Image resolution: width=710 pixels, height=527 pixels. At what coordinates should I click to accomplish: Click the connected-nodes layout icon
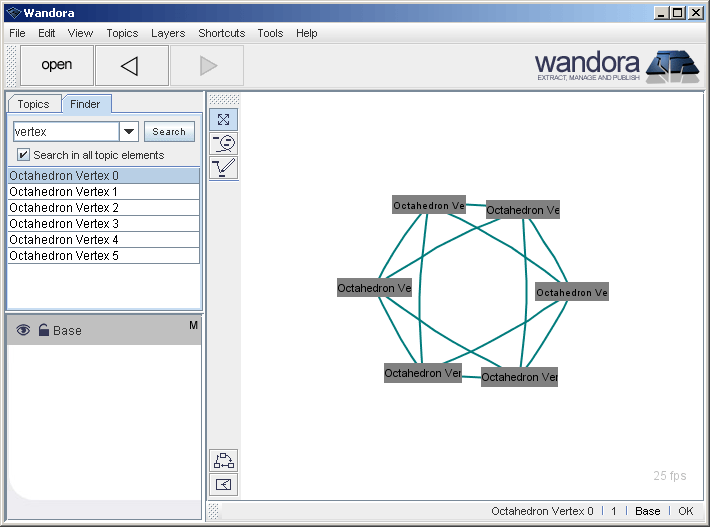click(x=224, y=460)
